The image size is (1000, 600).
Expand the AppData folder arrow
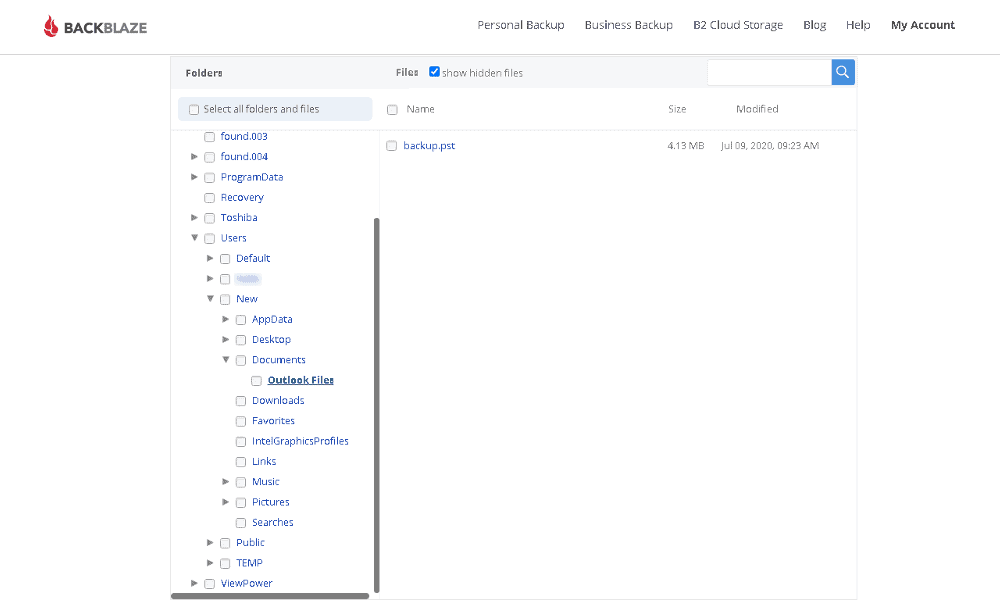pos(226,319)
